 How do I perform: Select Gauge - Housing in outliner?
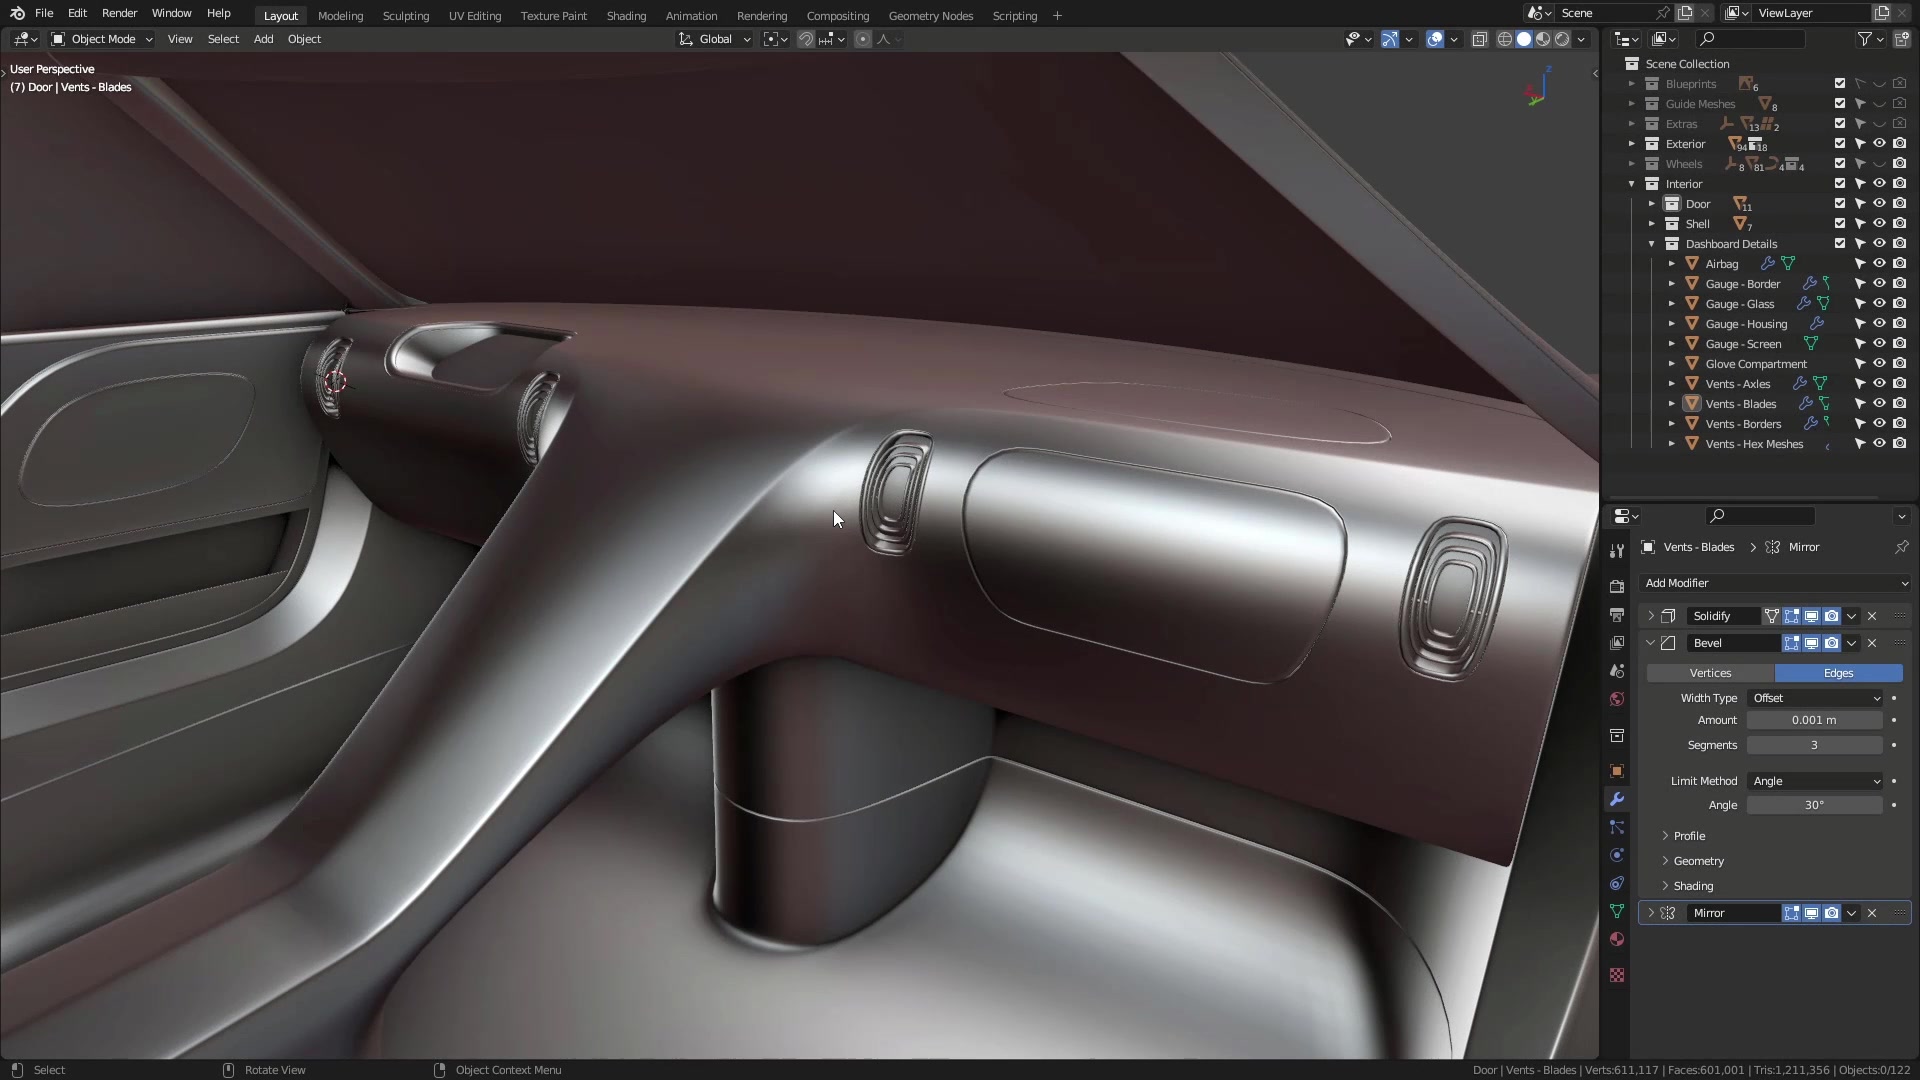point(1746,324)
